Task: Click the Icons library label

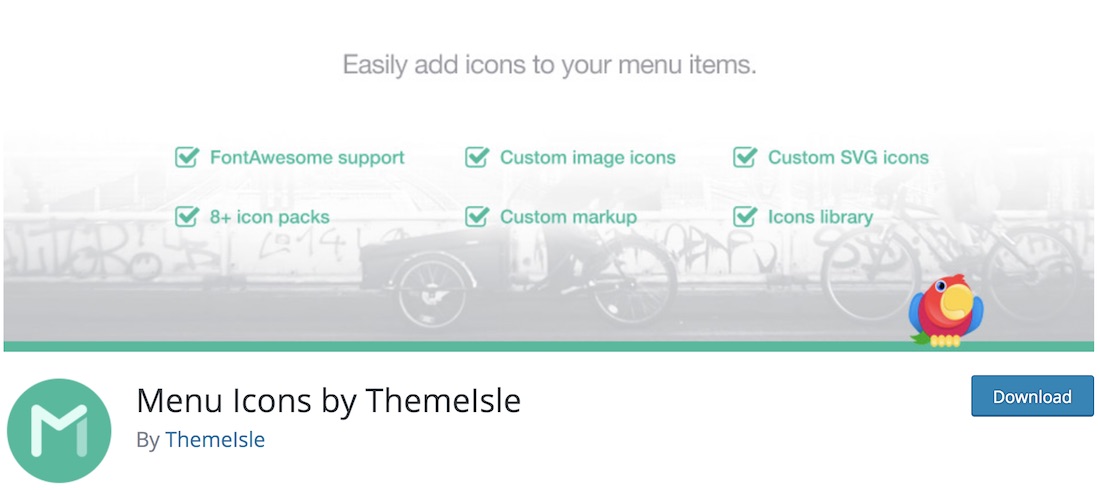Action: pyautogui.click(x=820, y=216)
